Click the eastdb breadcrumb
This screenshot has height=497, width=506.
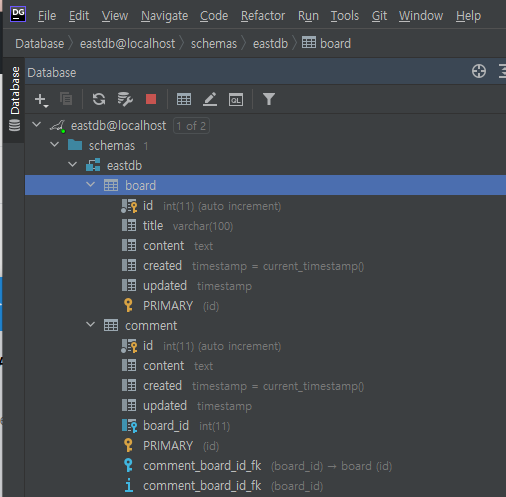pos(270,44)
